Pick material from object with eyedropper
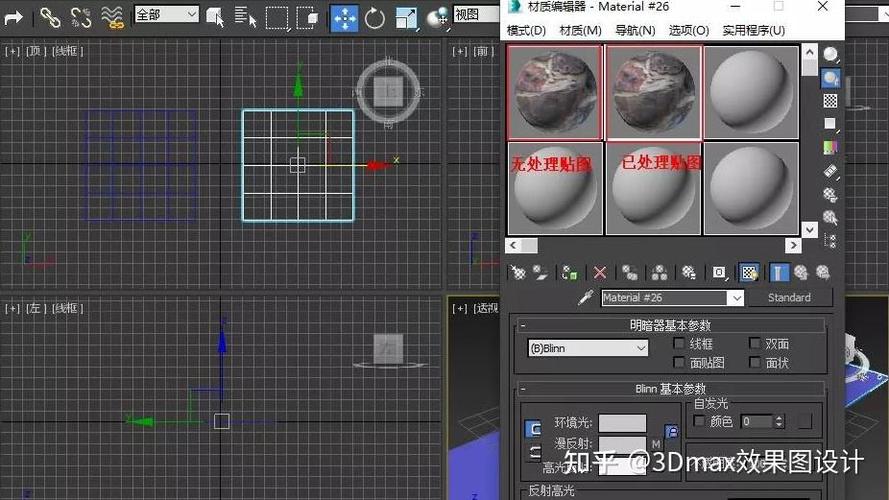This screenshot has height=500, width=889. click(x=585, y=298)
